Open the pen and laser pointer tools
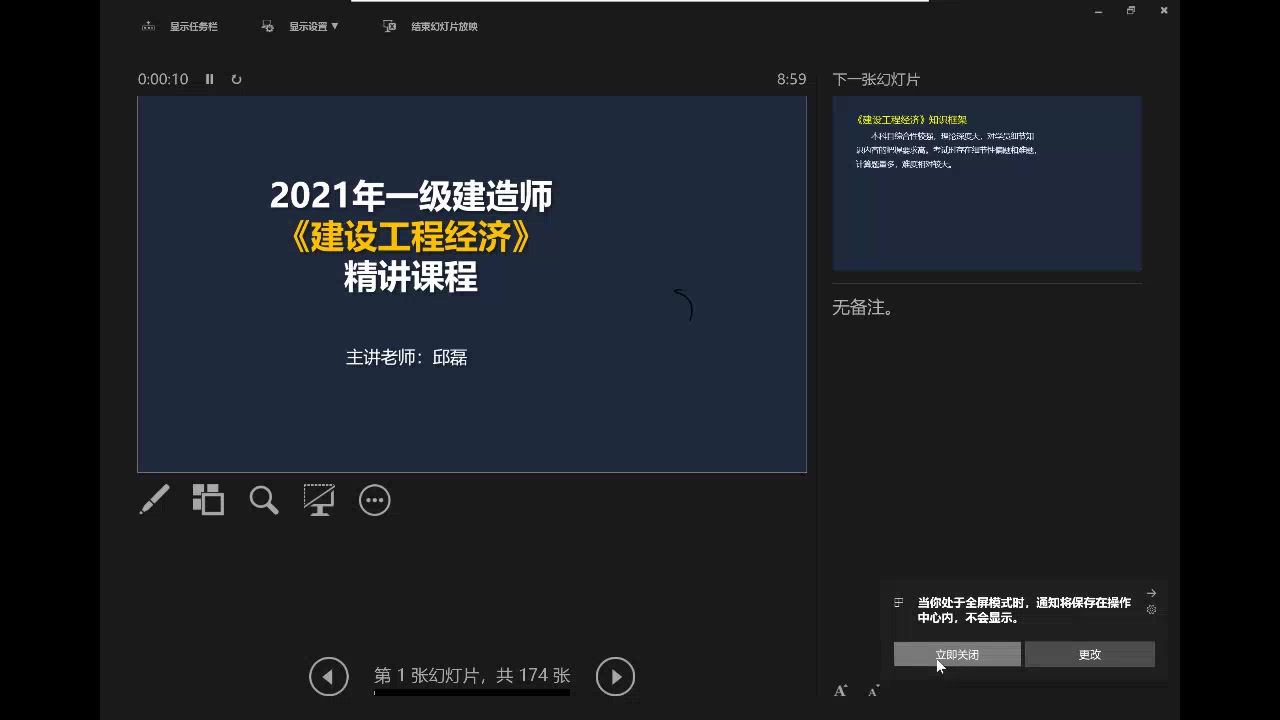 pos(154,500)
